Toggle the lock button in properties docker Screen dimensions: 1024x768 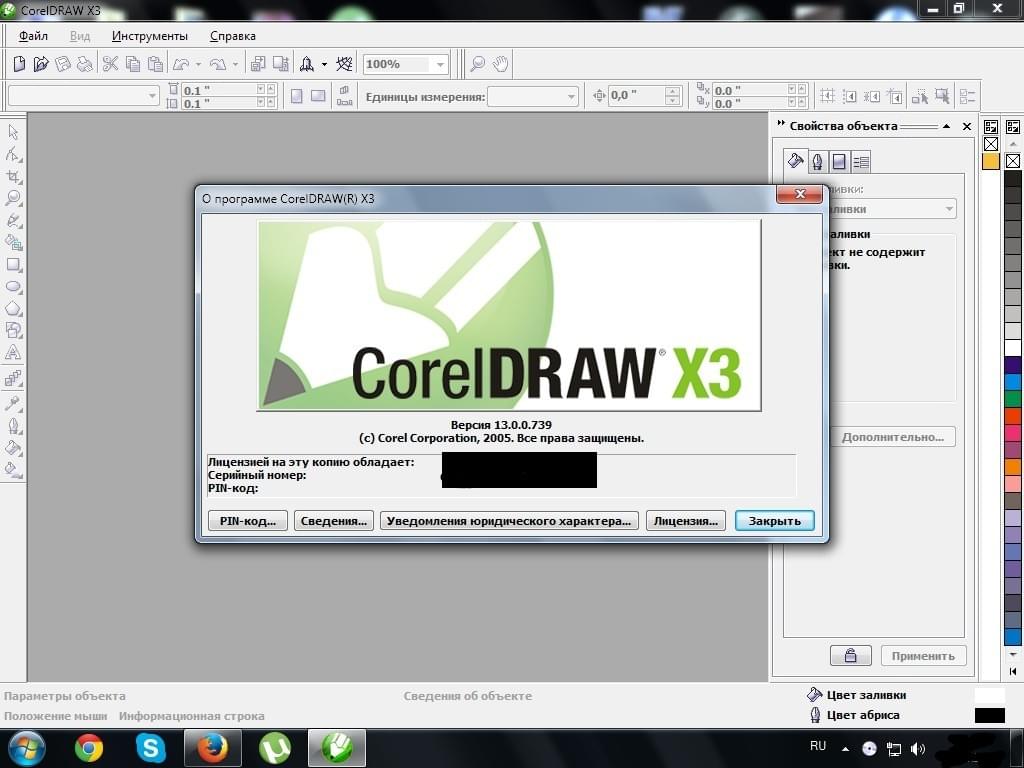(850, 655)
